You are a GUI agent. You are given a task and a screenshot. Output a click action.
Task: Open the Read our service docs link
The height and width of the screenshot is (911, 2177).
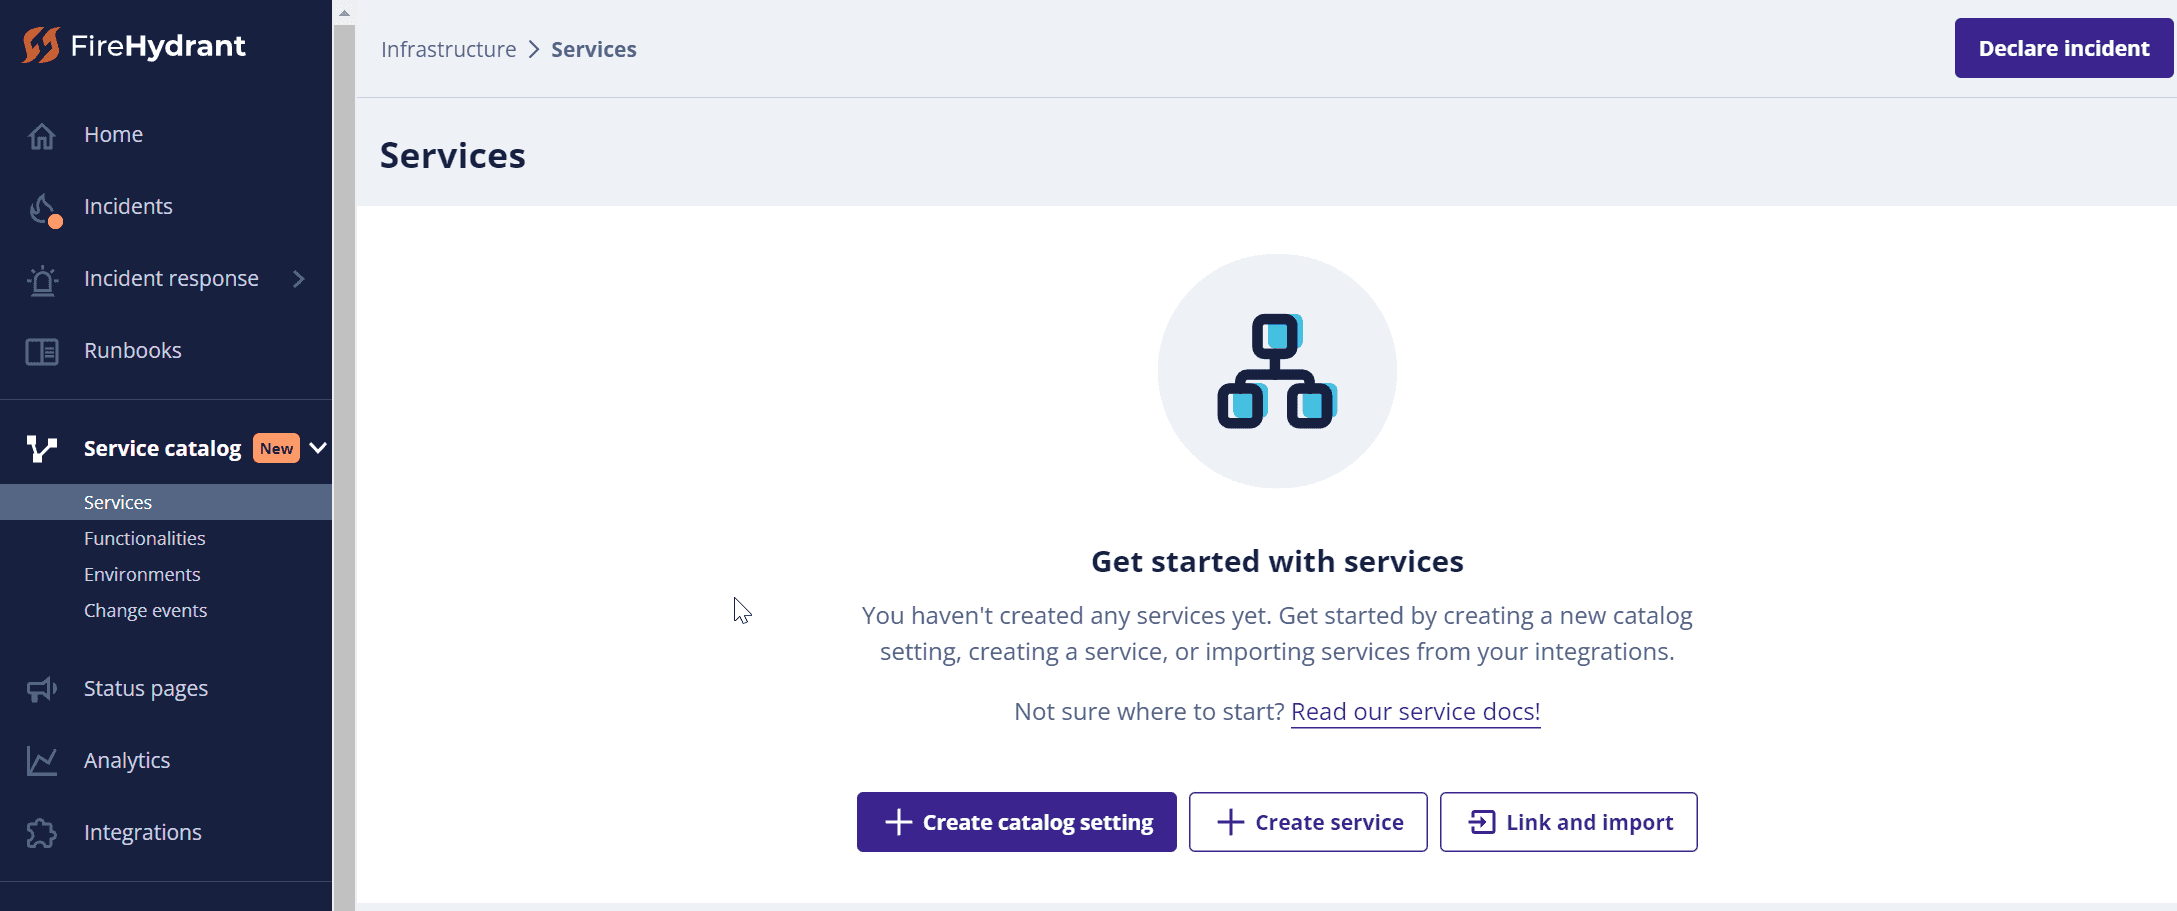coord(1416,711)
